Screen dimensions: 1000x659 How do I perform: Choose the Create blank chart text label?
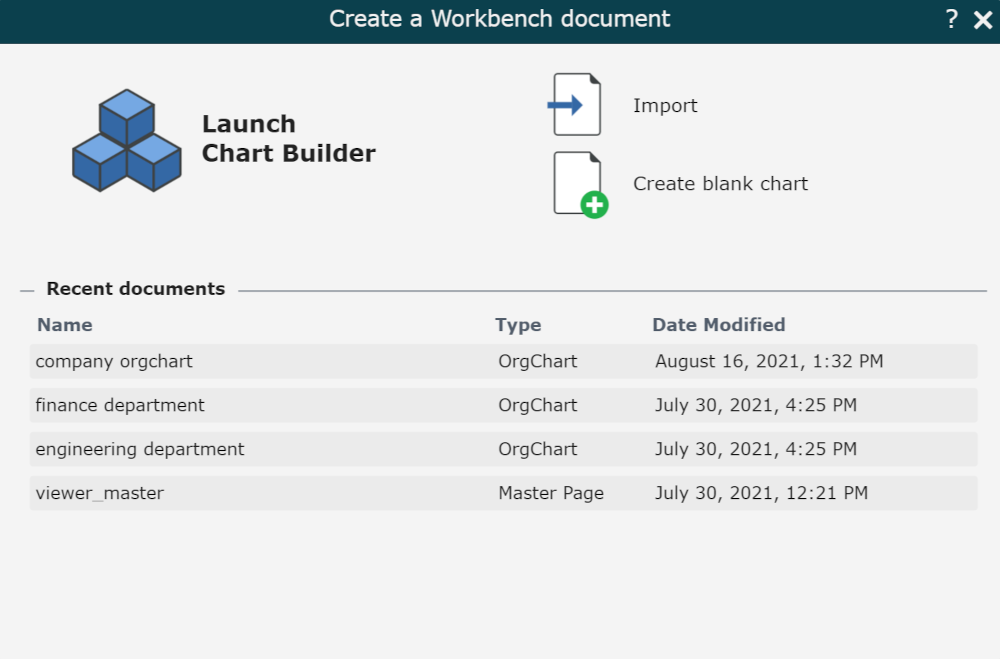point(720,184)
